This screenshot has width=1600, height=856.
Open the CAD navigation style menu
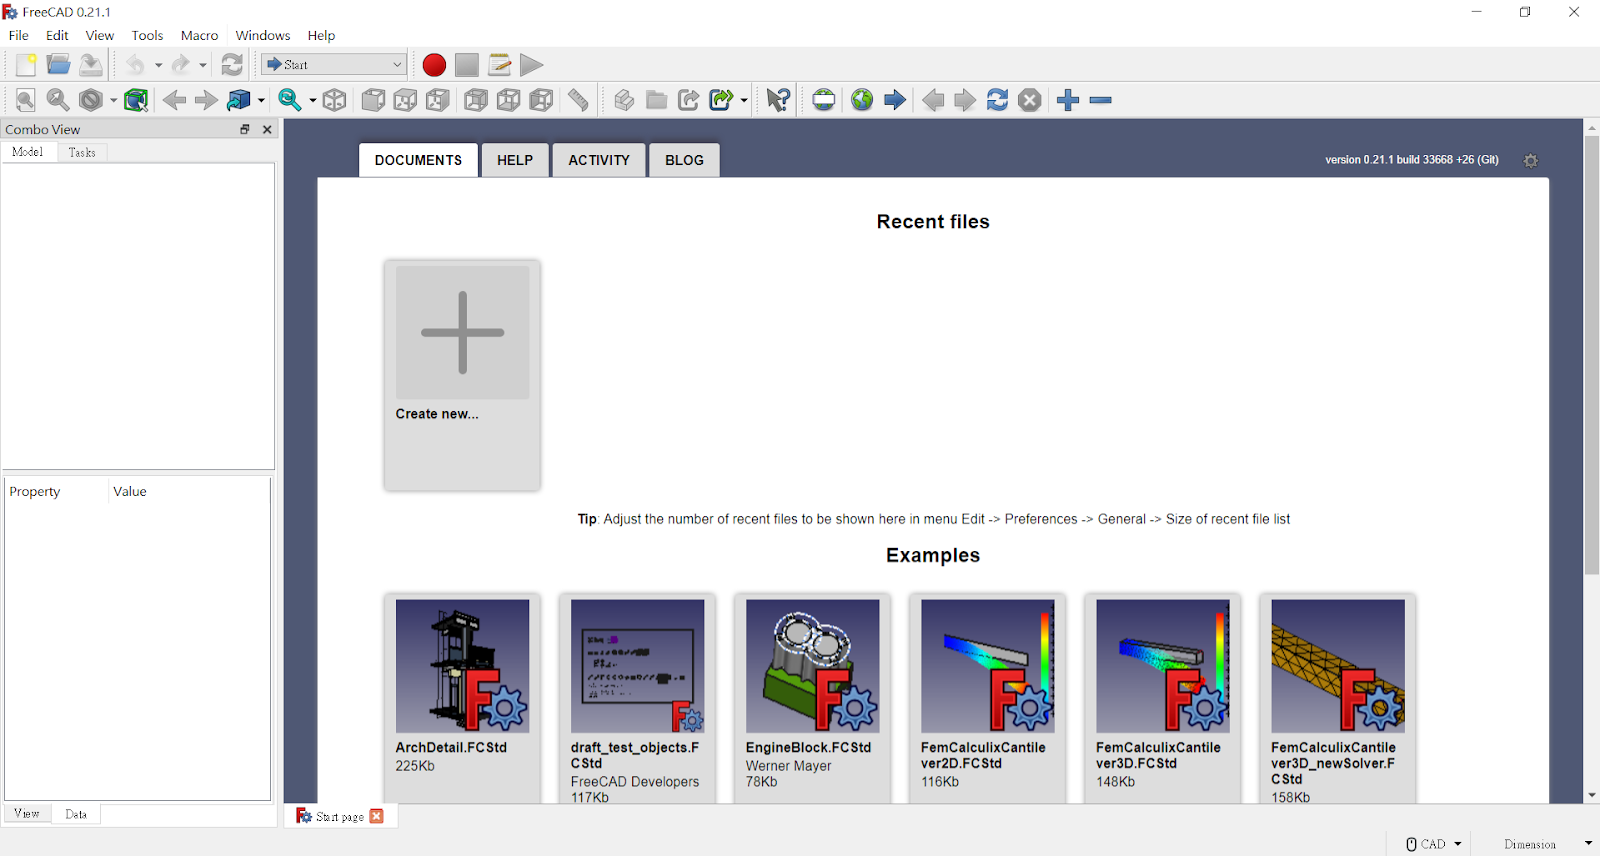1434,844
